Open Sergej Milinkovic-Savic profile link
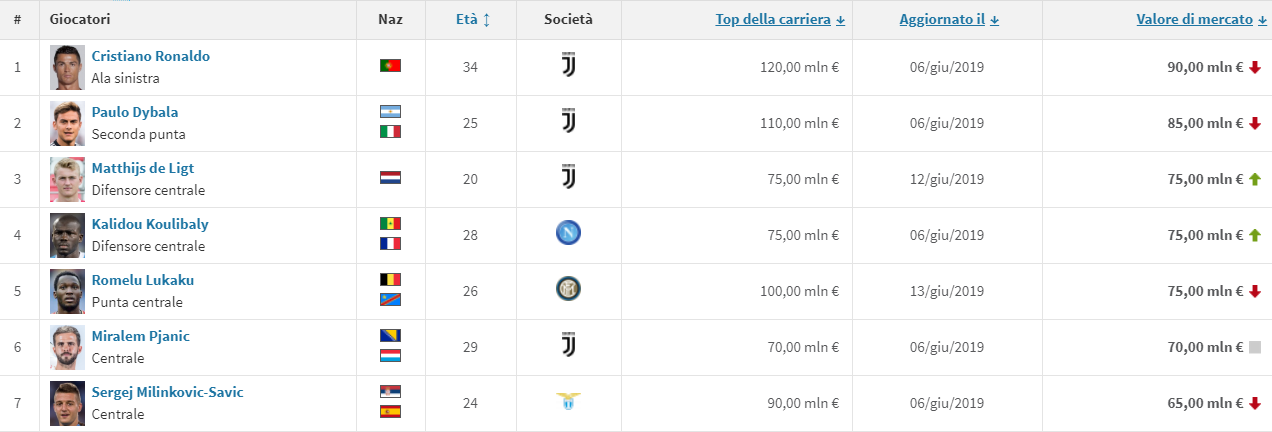The image size is (1272, 432). [x=167, y=392]
